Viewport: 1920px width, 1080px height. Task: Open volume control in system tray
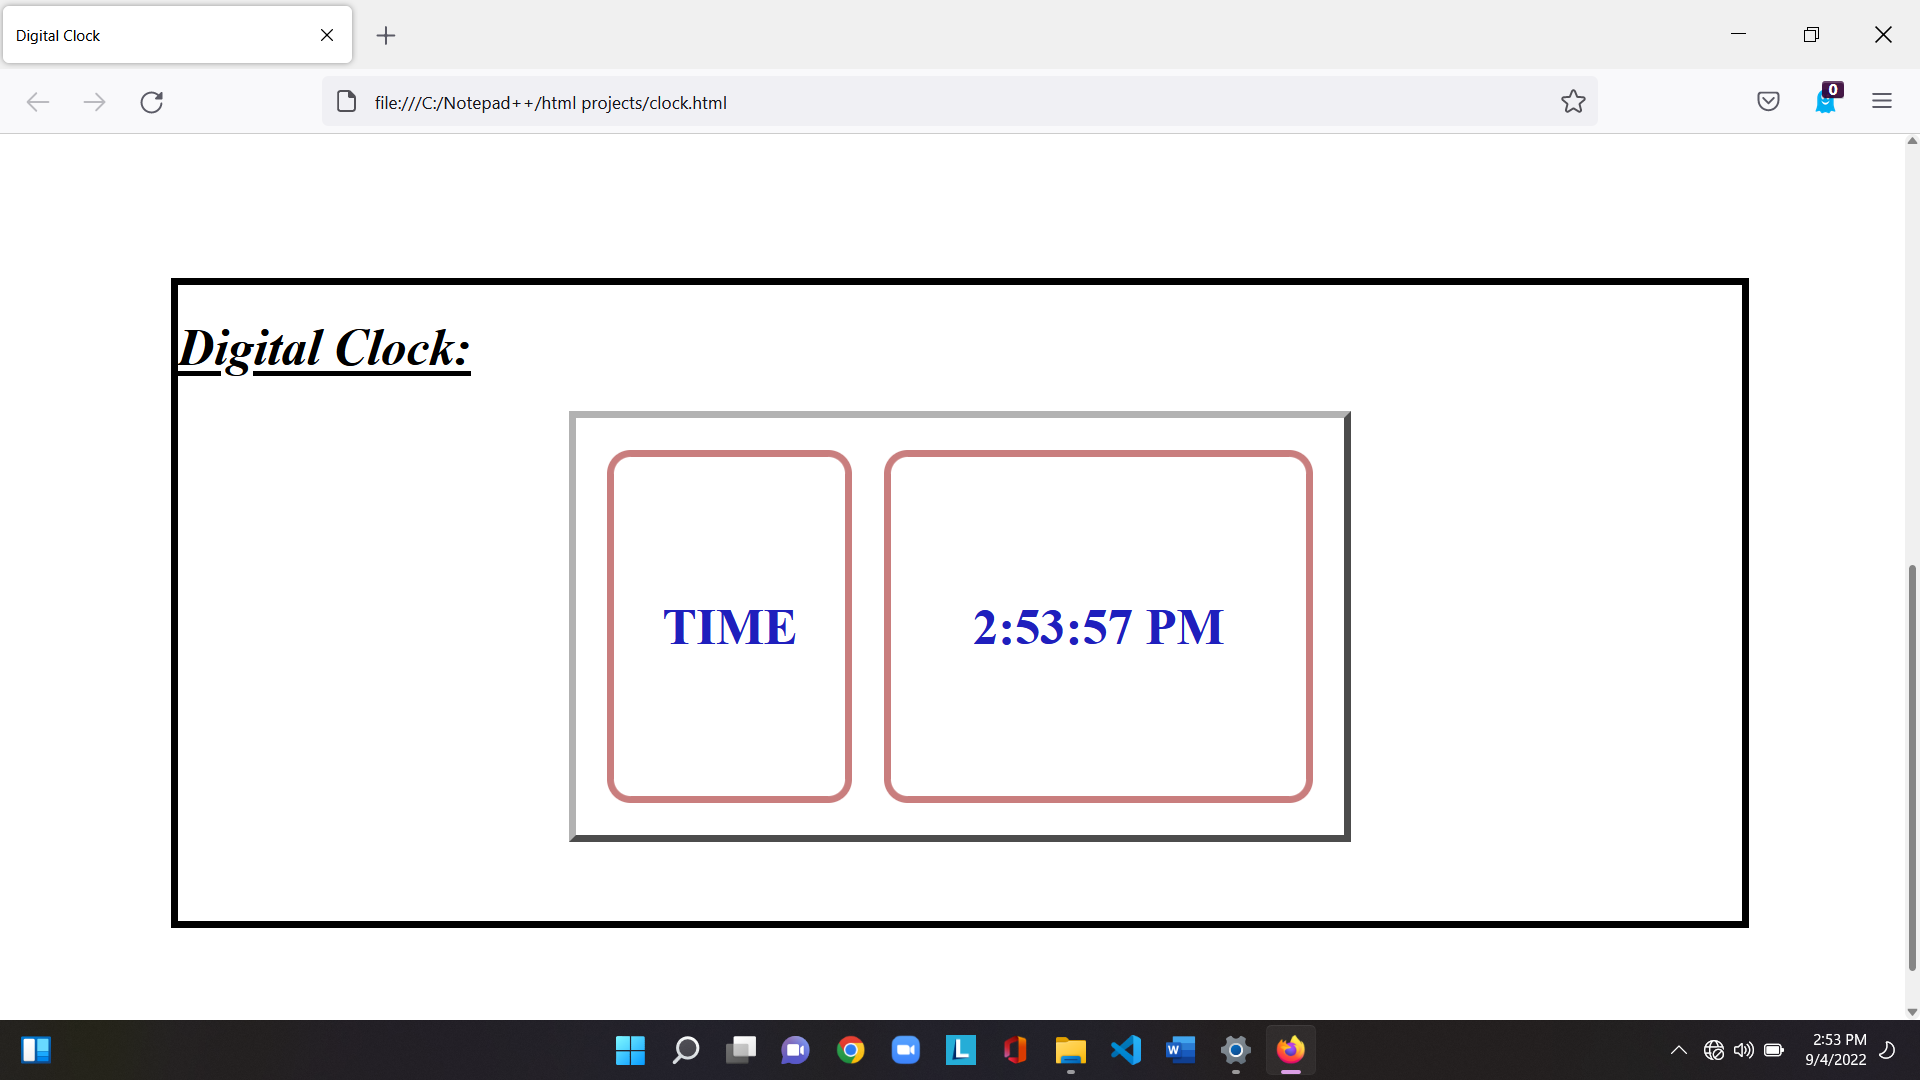(x=1744, y=1050)
